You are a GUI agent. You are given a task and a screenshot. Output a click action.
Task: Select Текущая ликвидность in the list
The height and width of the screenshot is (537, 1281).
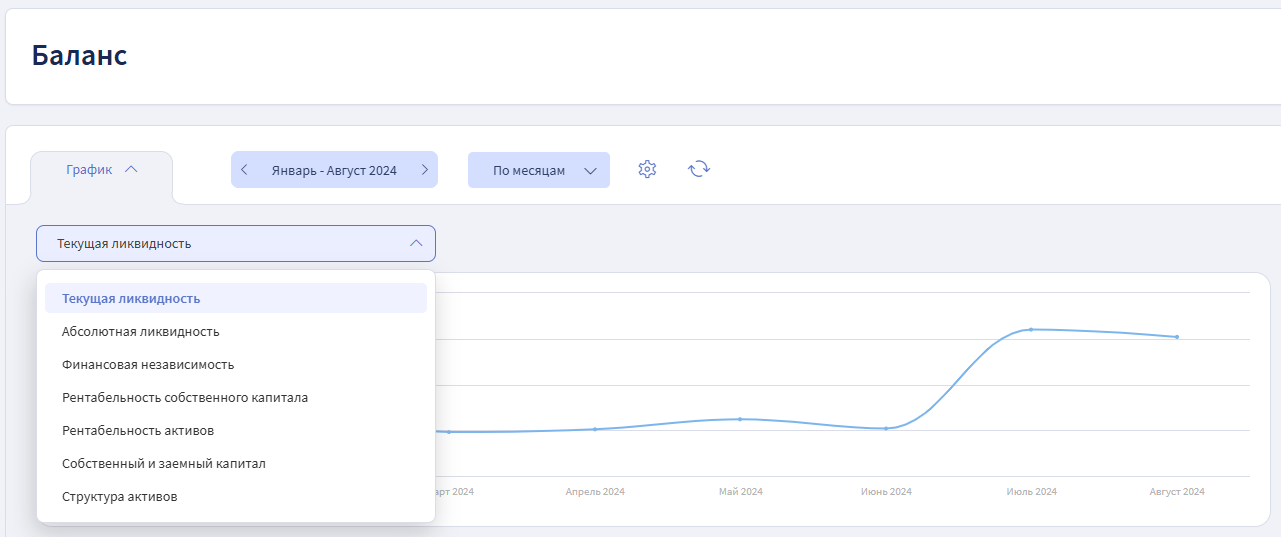131,298
